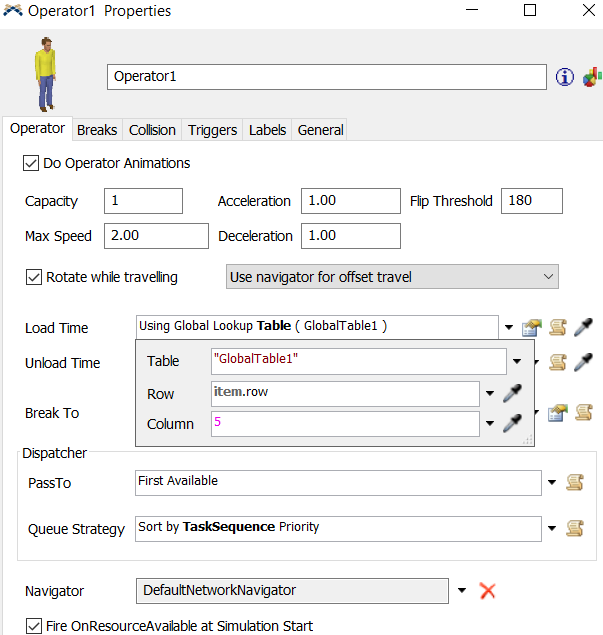This screenshot has width=603, height=635.
Task: Open code editor scroll icon for PassTo
Action: (575, 483)
